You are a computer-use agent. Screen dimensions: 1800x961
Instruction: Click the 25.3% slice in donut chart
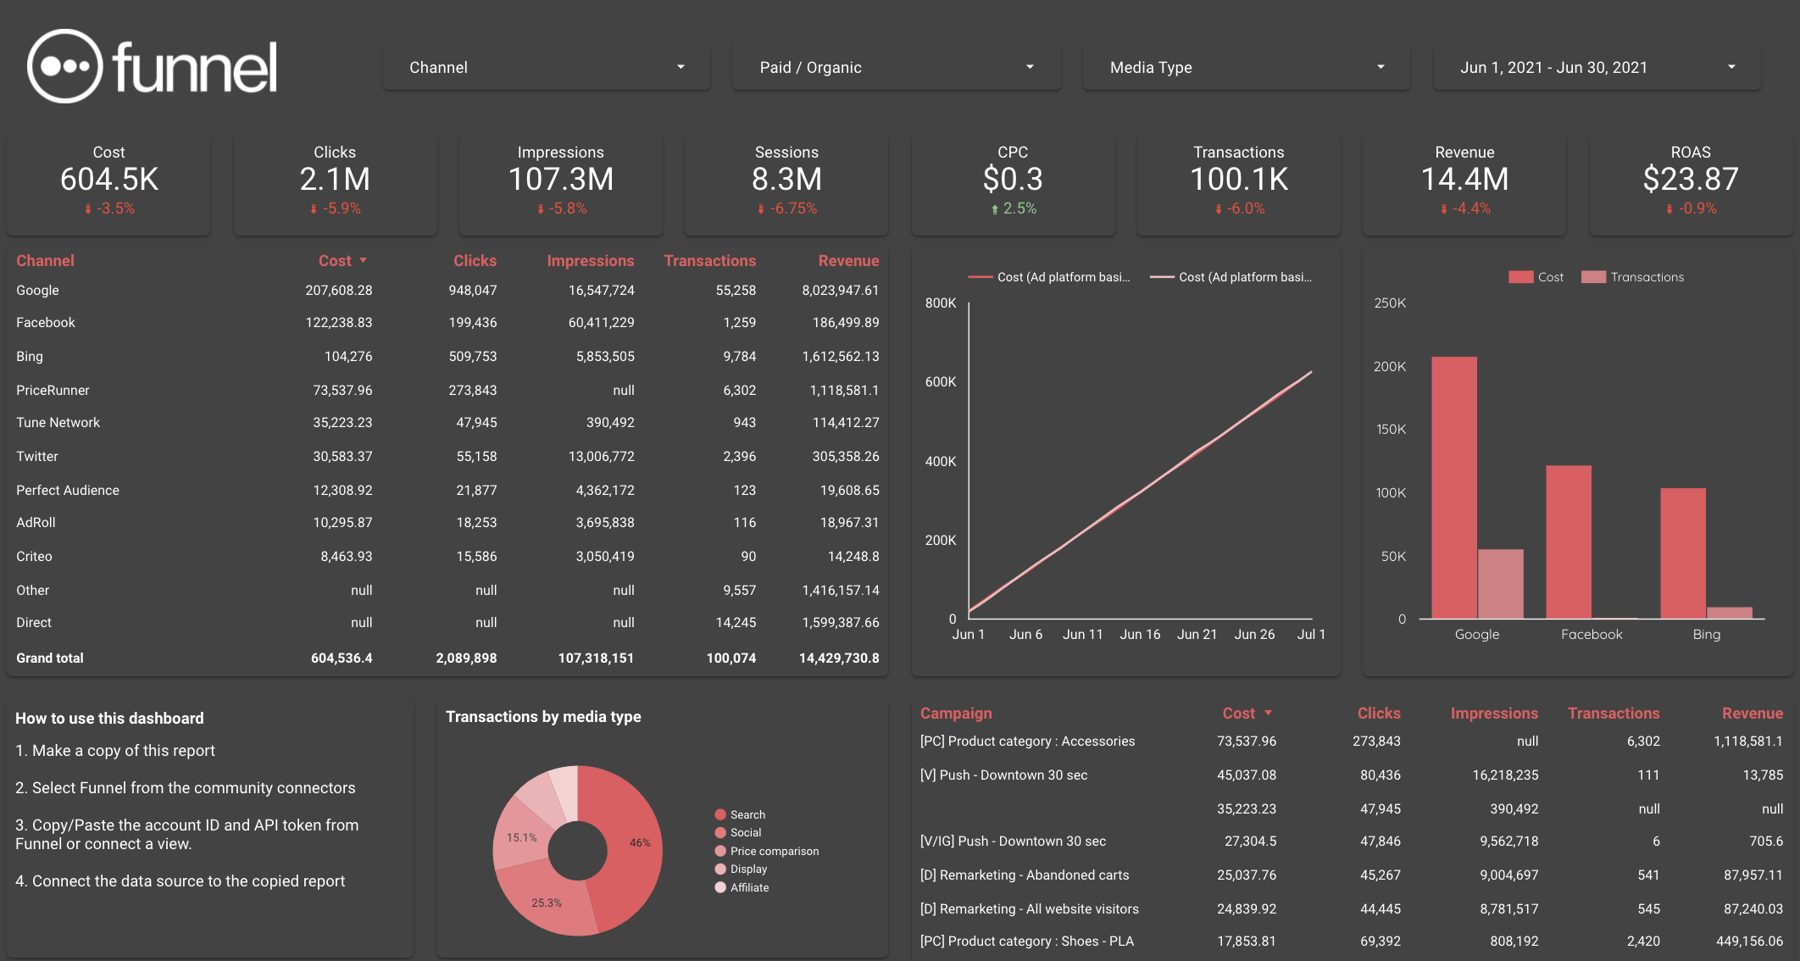click(545, 903)
